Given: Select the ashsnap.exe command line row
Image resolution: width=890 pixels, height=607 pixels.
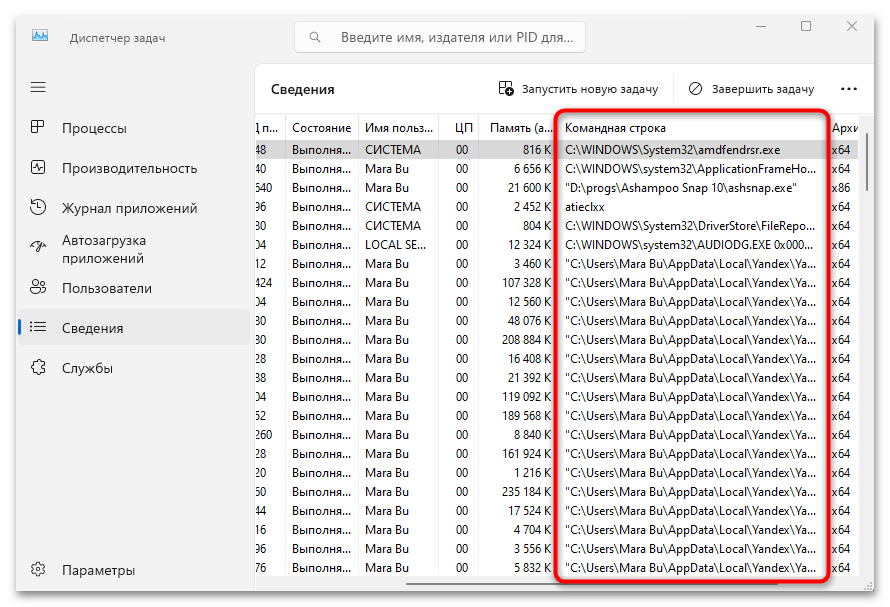Looking at the screenshot, I should tap(681, 188).
